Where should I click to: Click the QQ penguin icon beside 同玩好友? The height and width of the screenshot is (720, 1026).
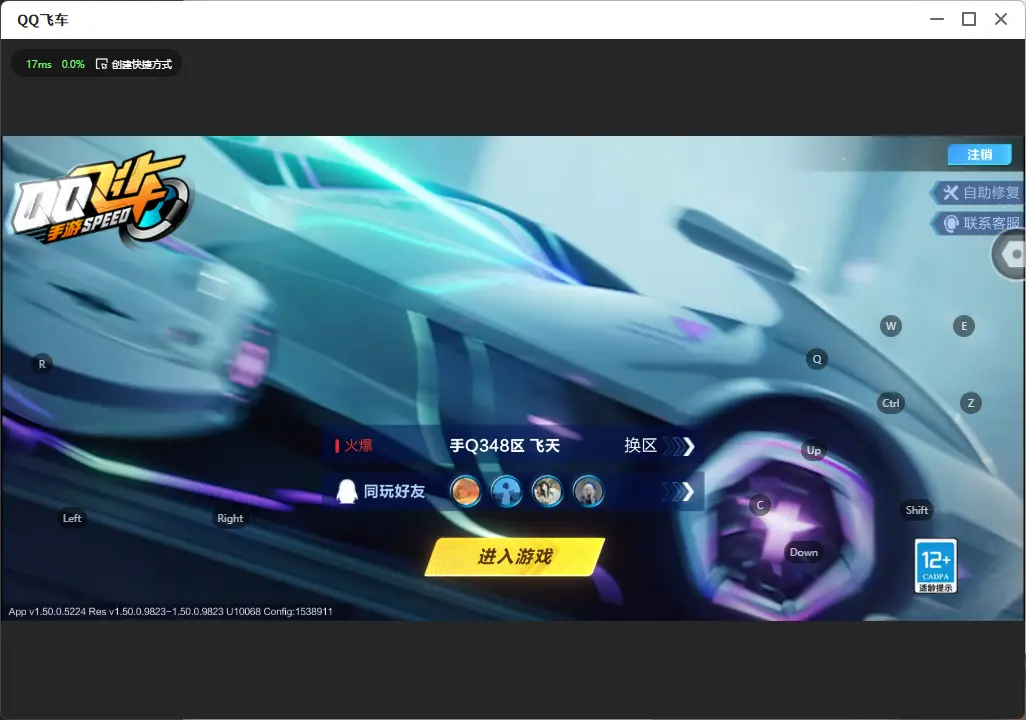tap(346, 491)
